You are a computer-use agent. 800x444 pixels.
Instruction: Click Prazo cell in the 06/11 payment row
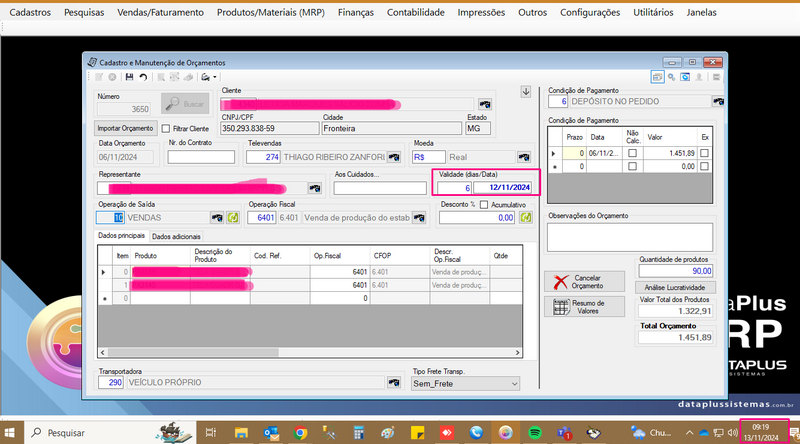tap(573, 153)
